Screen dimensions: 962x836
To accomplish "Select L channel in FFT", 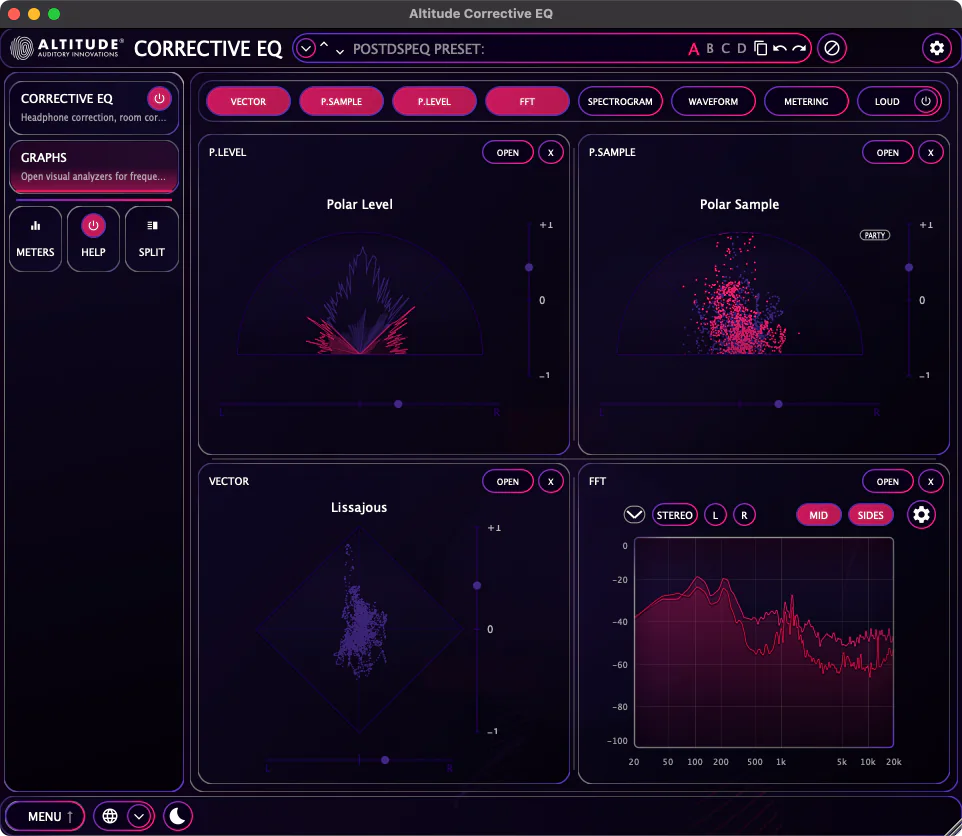I will click(x=715, y=515).
